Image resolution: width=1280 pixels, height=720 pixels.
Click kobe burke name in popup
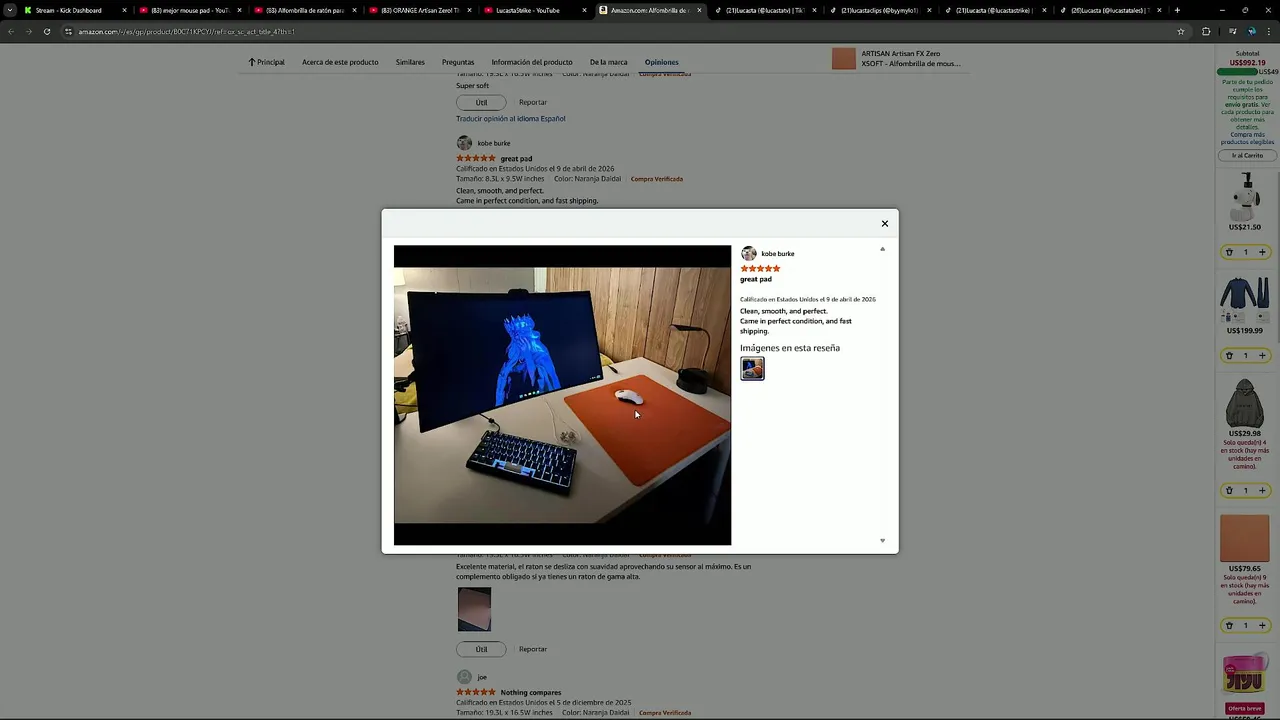click(x=778, y=254)
